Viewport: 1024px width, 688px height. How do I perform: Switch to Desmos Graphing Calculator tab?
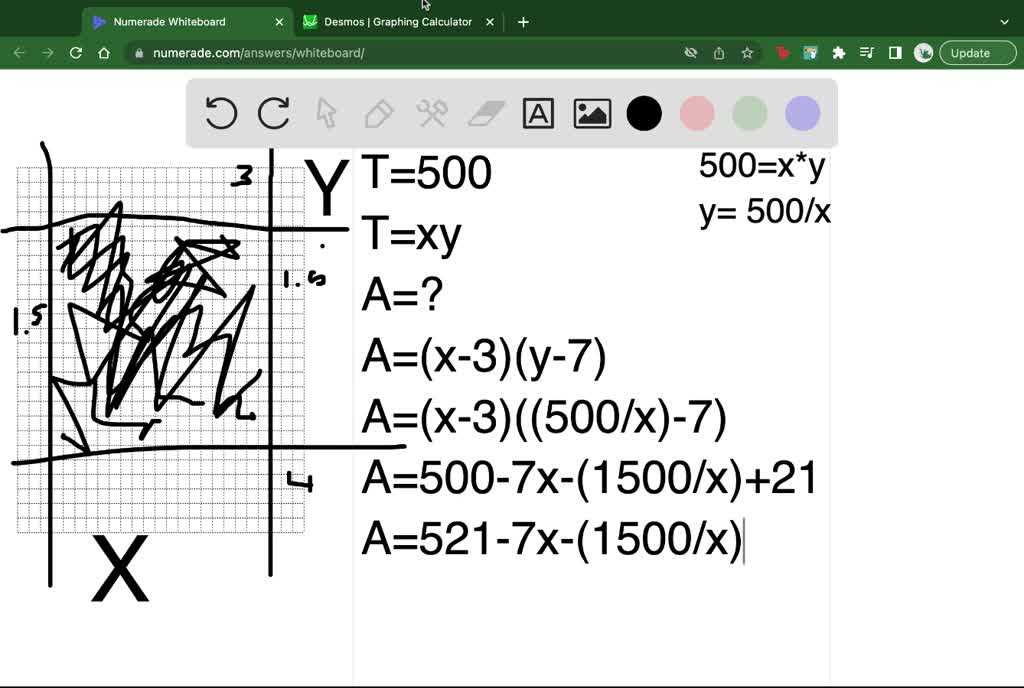click(x=397, y=22)
